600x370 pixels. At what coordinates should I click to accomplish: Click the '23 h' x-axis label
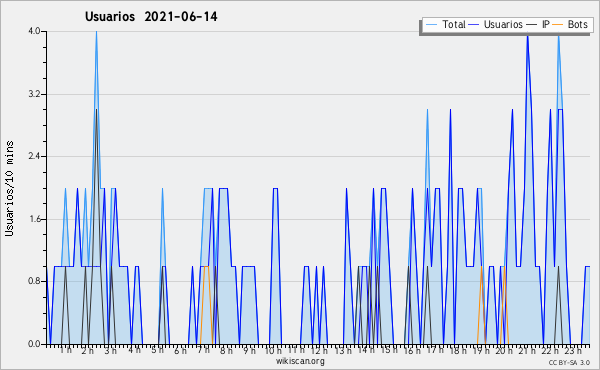click(x=573, y=350)
